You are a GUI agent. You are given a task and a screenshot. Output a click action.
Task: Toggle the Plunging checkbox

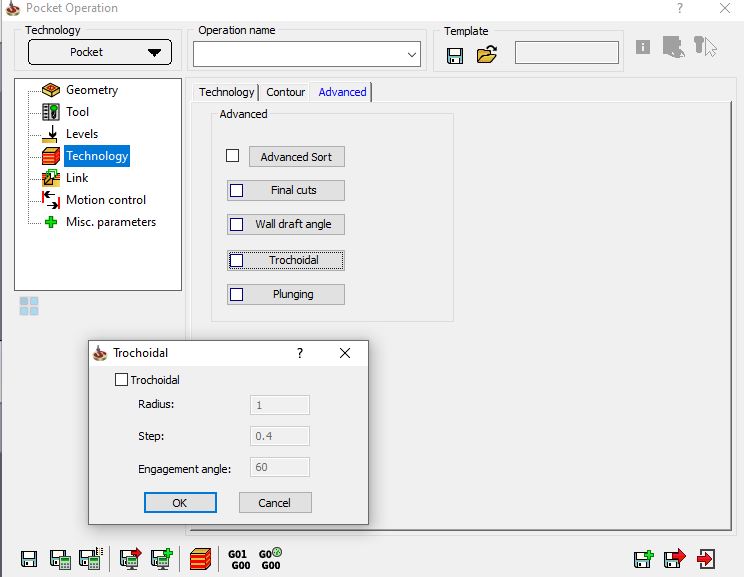[x=237, y=294]
